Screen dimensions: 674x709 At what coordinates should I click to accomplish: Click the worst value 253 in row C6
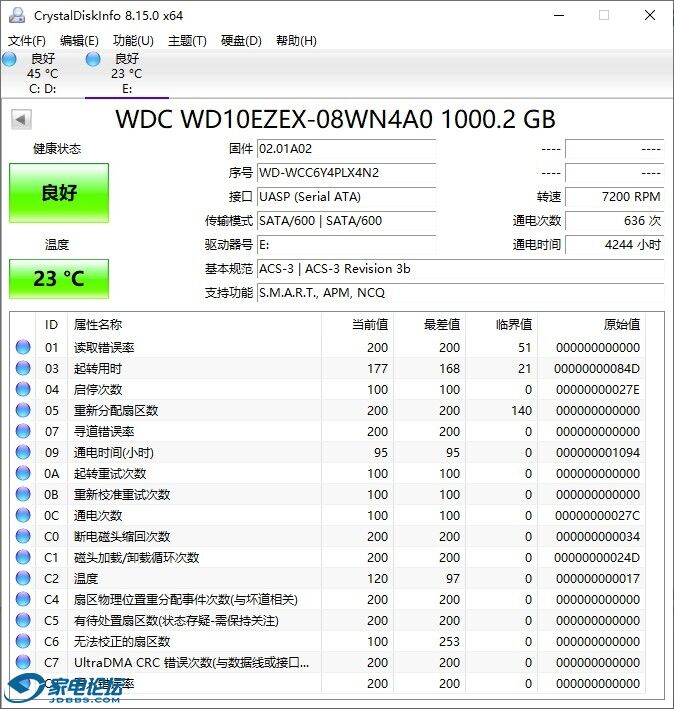point(449,642)
